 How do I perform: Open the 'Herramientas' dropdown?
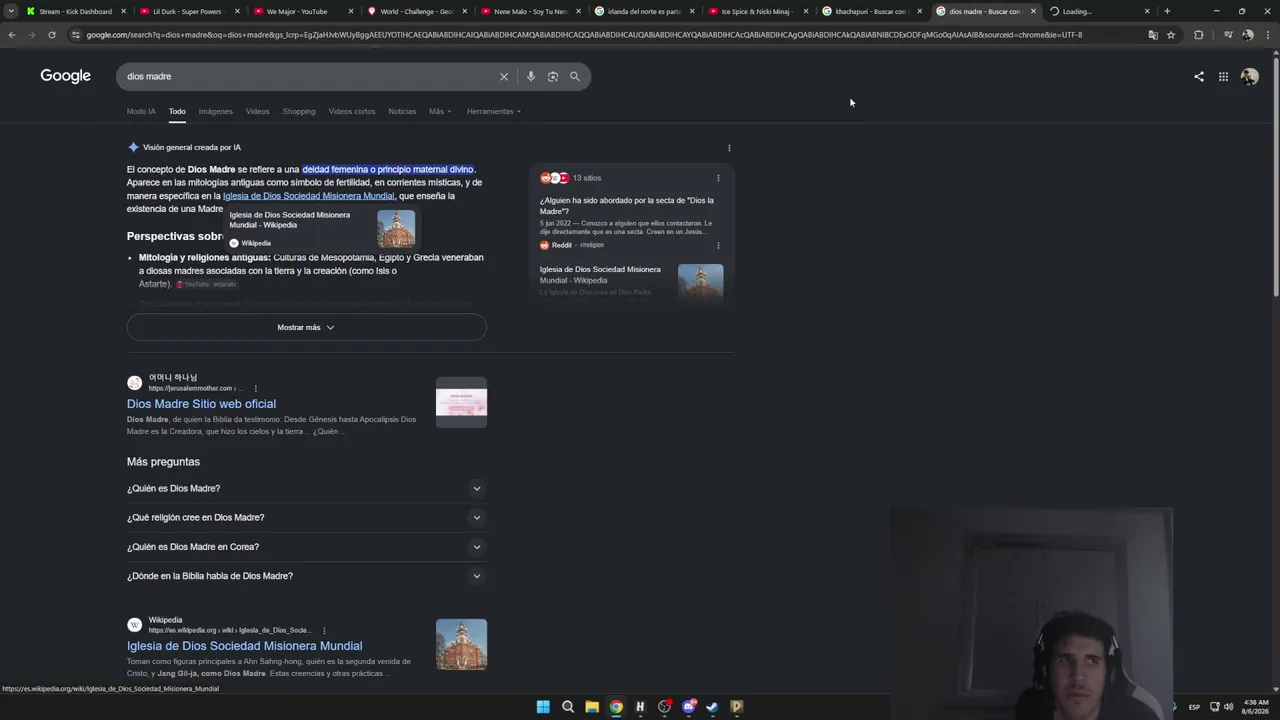[494, 111]
